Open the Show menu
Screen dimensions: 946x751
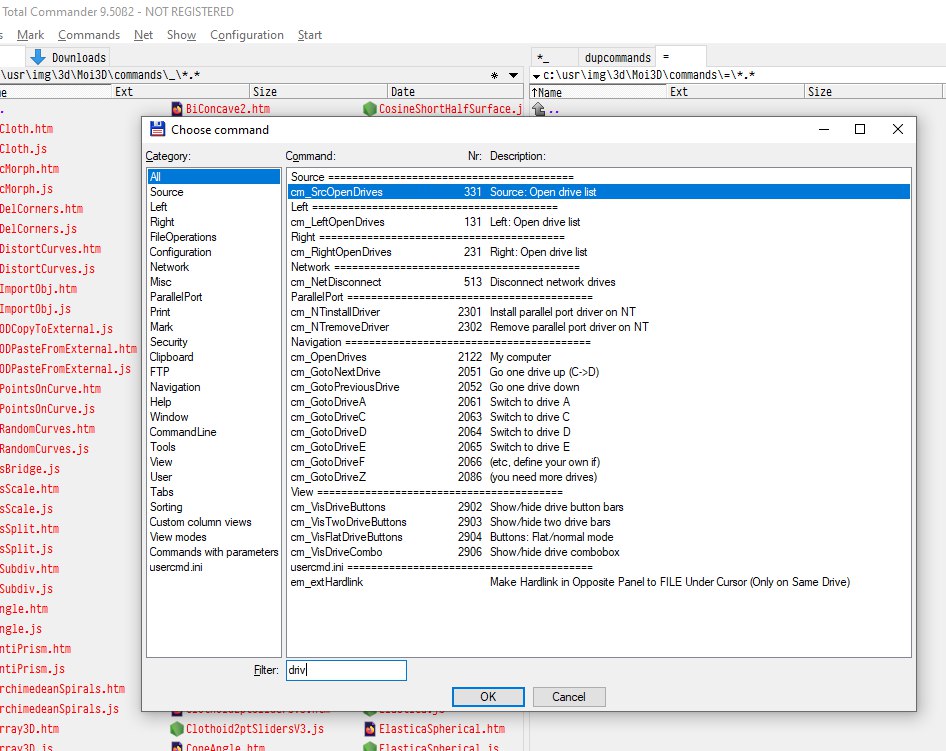click(x=182, y=35)
